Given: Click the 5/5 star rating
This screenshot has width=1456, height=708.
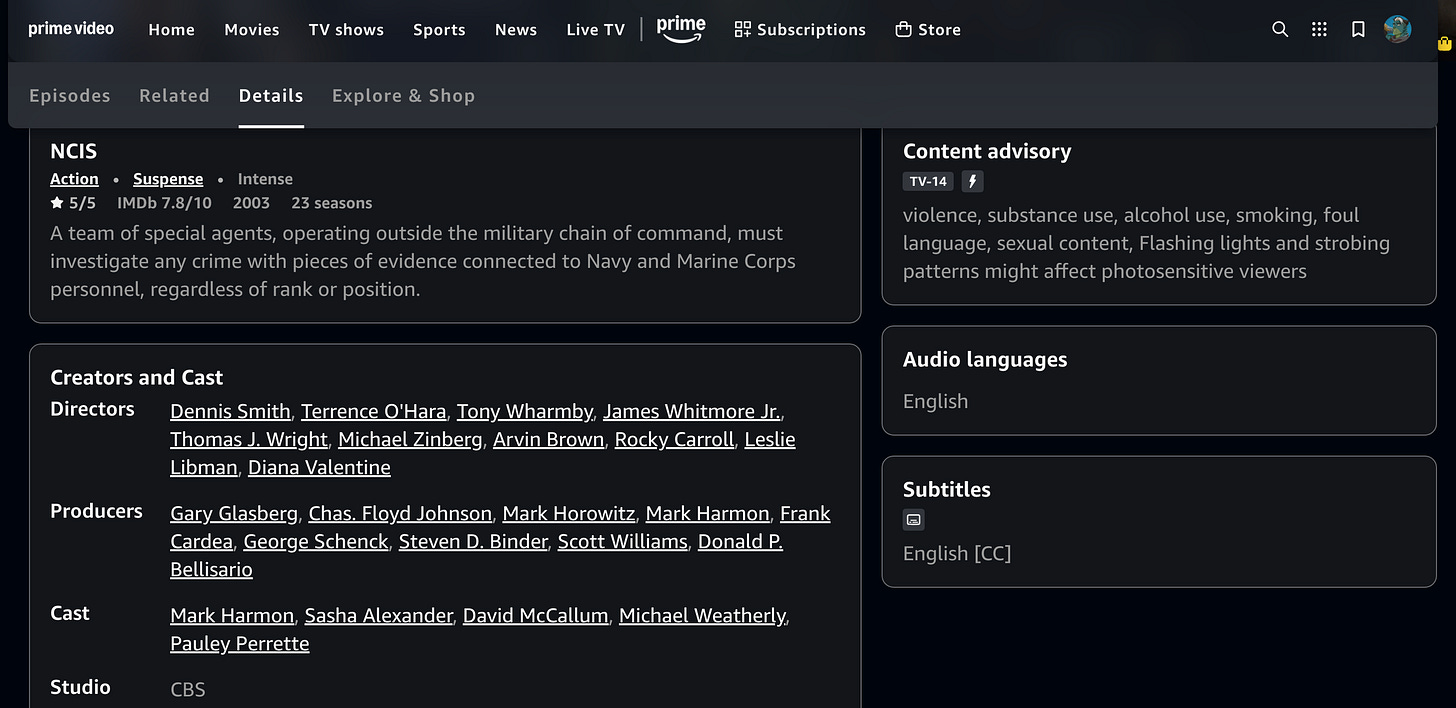Looking at the screenshot, I should coord(73,203).
